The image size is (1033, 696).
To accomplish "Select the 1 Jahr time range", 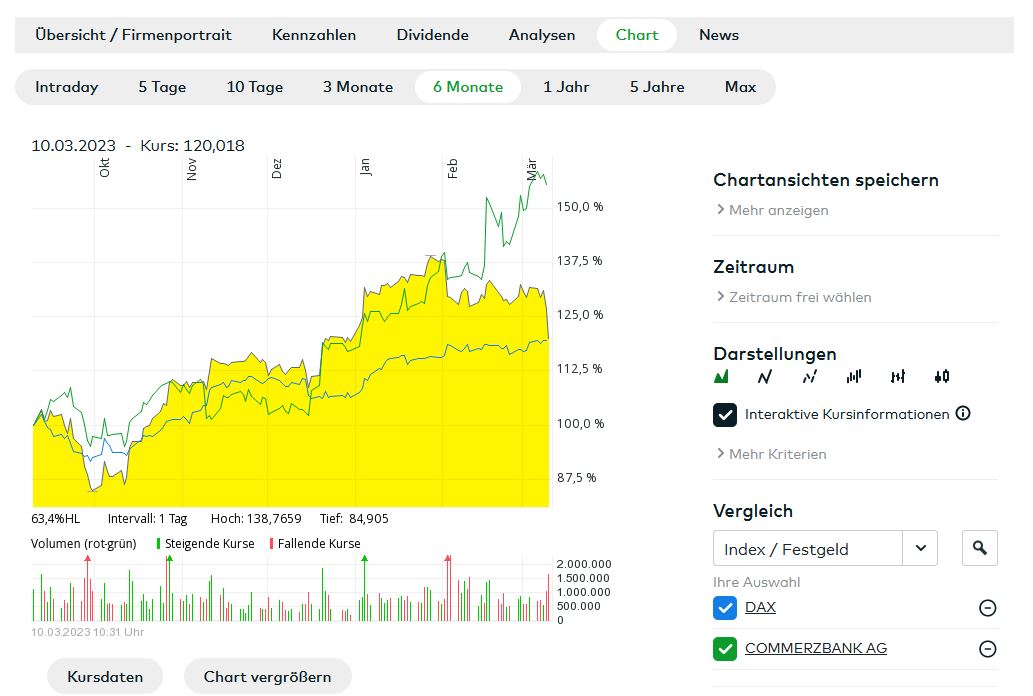I will pos(566,87).
